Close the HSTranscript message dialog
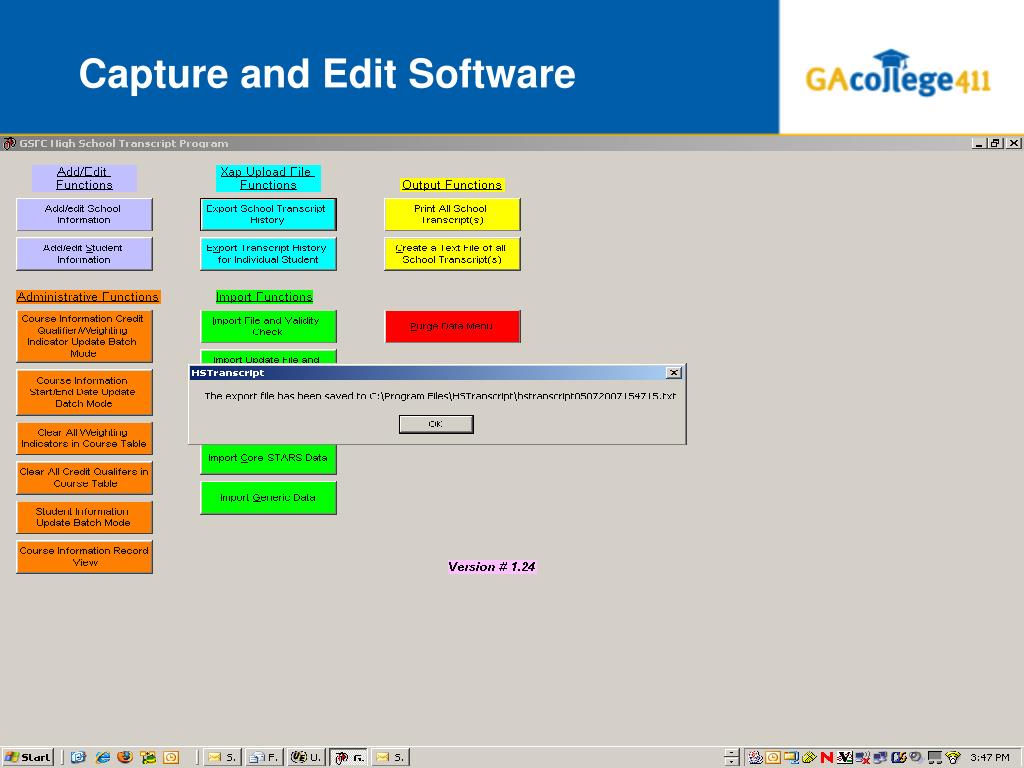The width and height of the screenshot is (1024, 768). pyautogui.click(x=673, y=372)
